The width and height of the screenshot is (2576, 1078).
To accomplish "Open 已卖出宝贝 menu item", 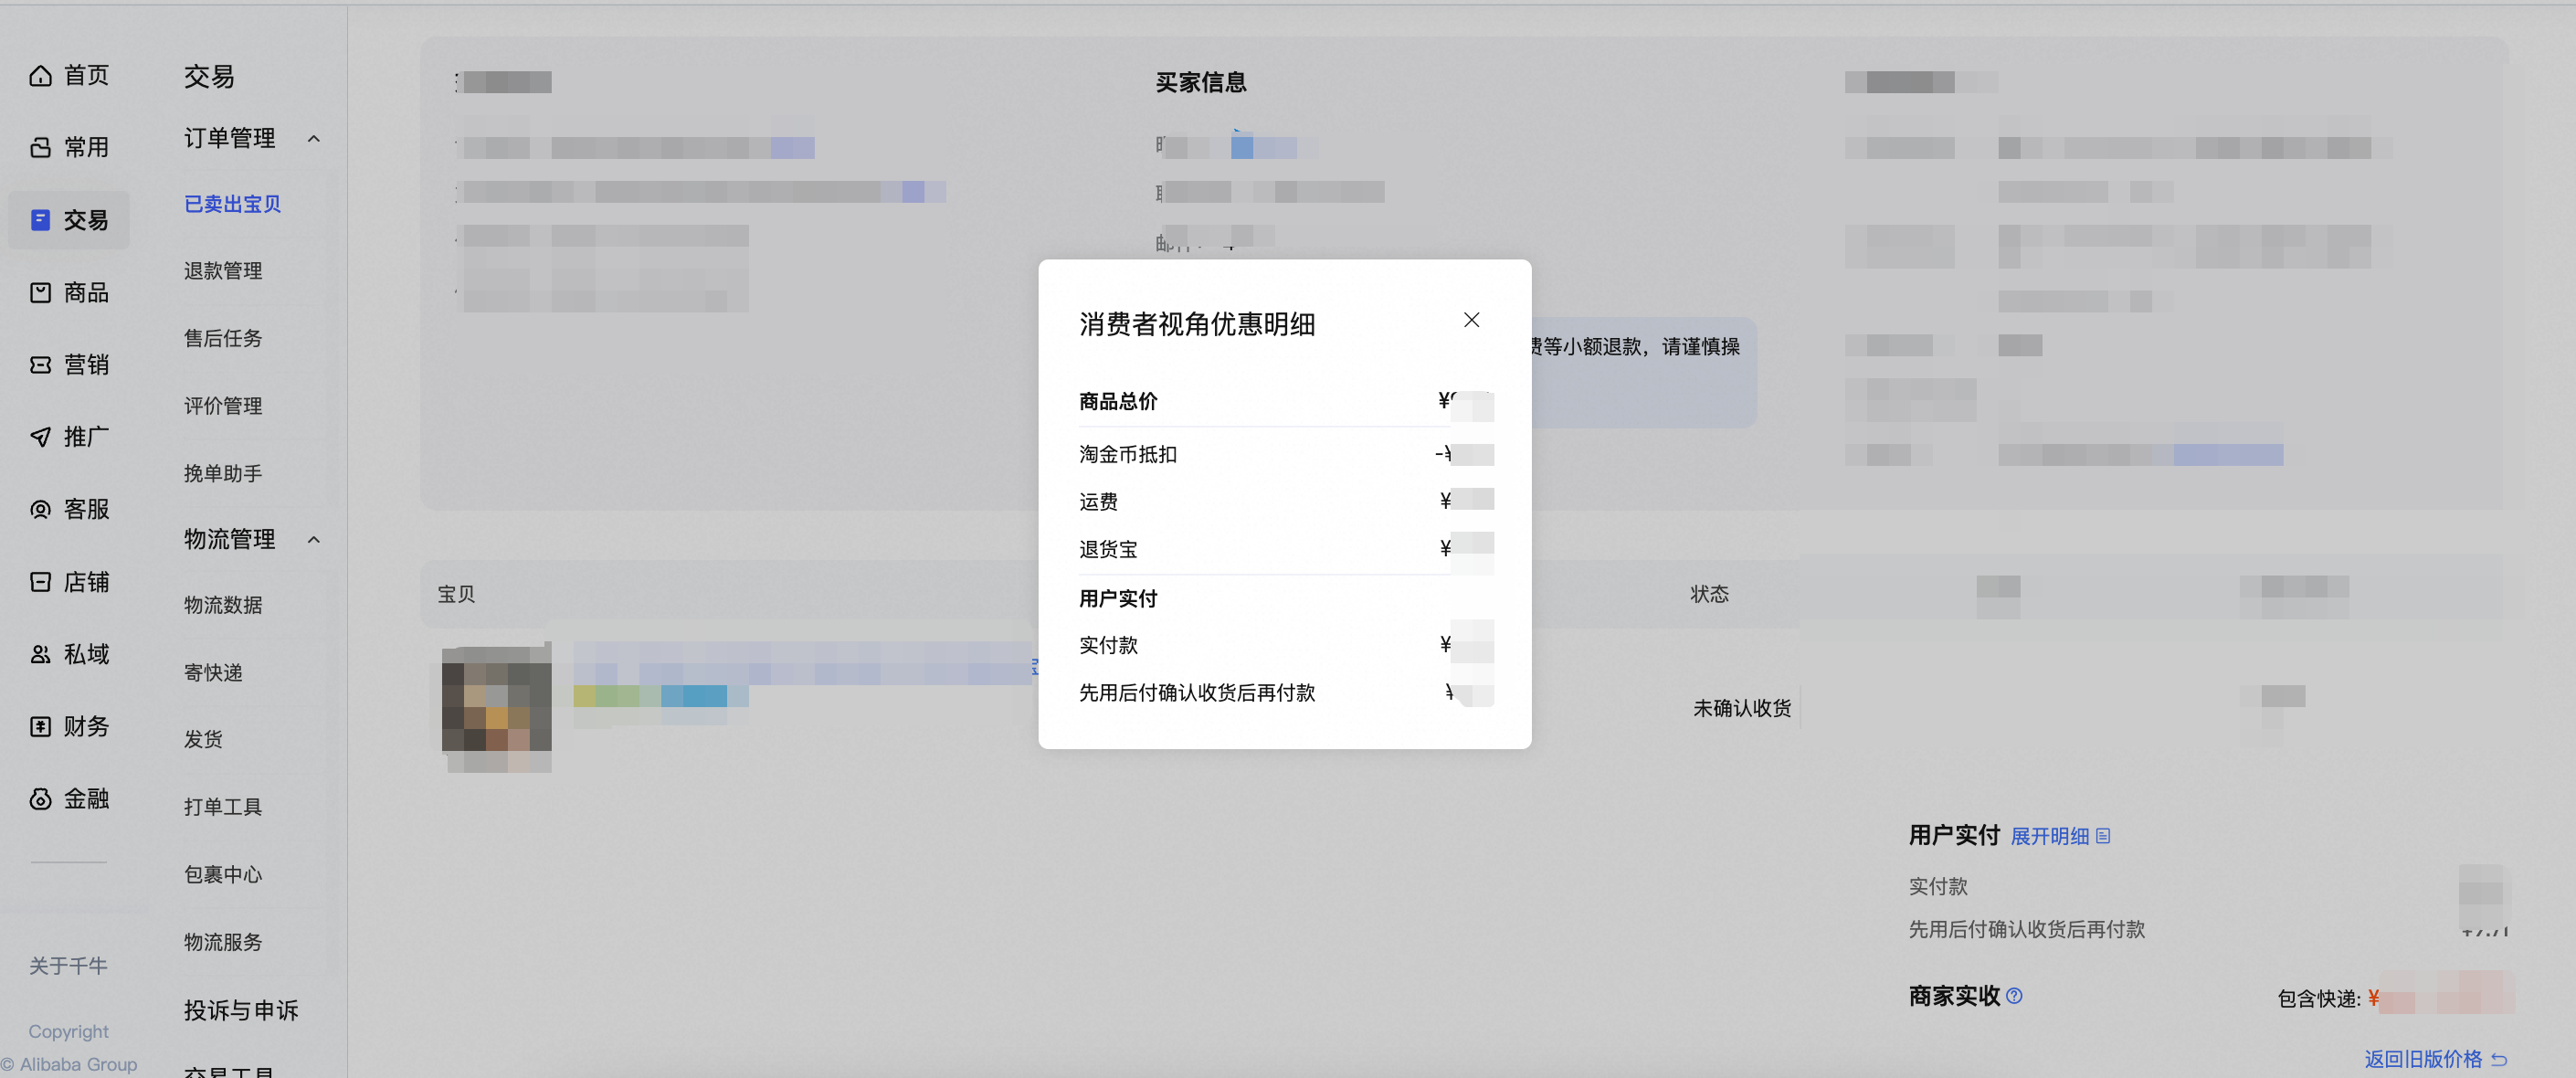I will pos(232,204).
